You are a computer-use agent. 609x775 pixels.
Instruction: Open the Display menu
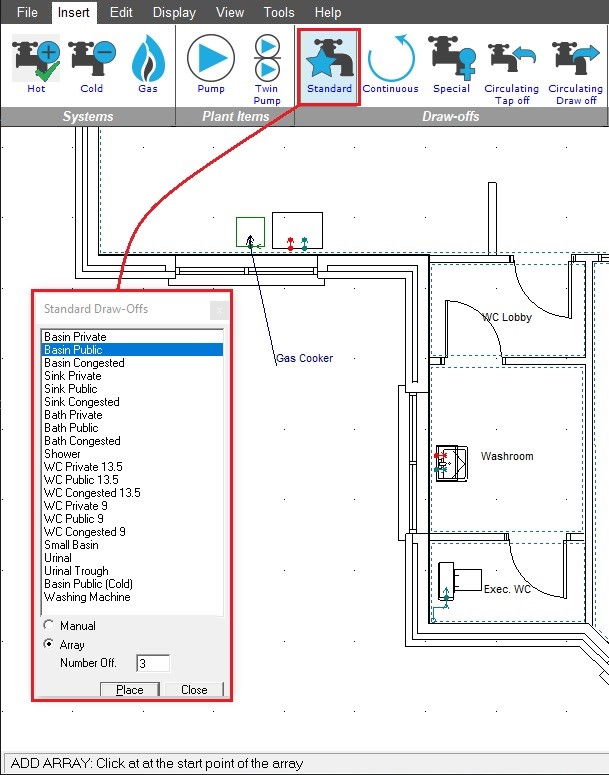(x=174, y=12)
